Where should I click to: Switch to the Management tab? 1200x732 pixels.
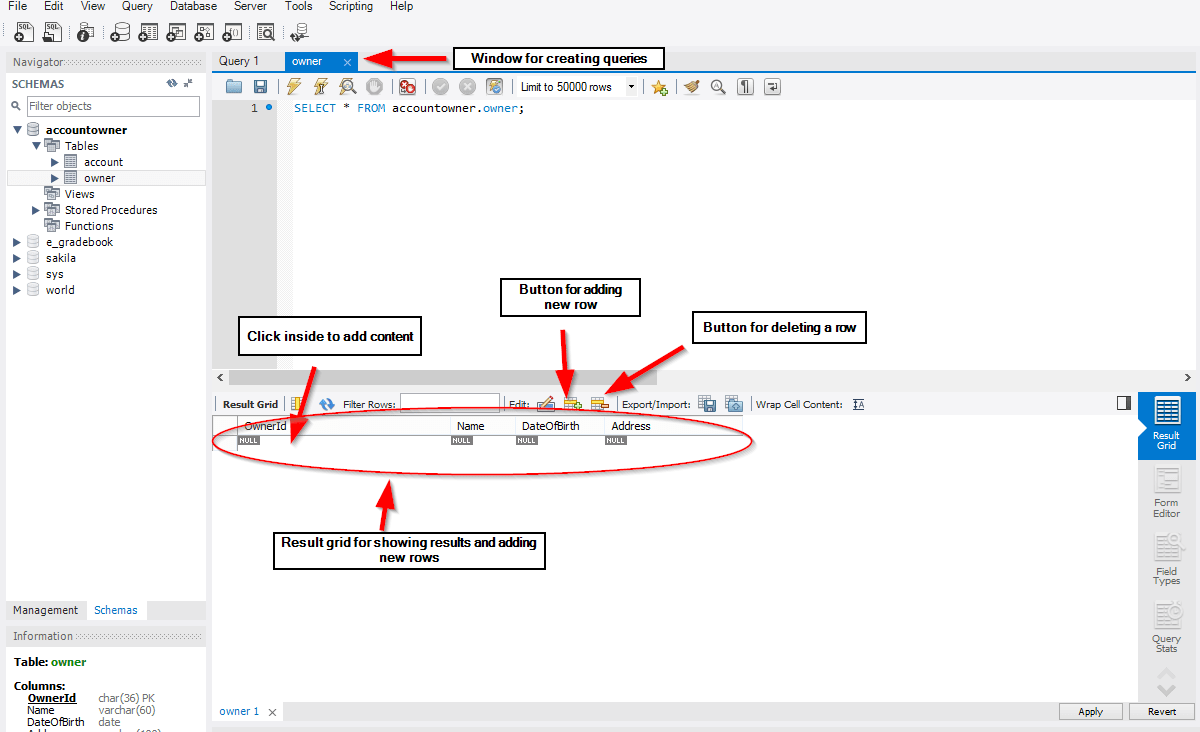pos(45,609)
